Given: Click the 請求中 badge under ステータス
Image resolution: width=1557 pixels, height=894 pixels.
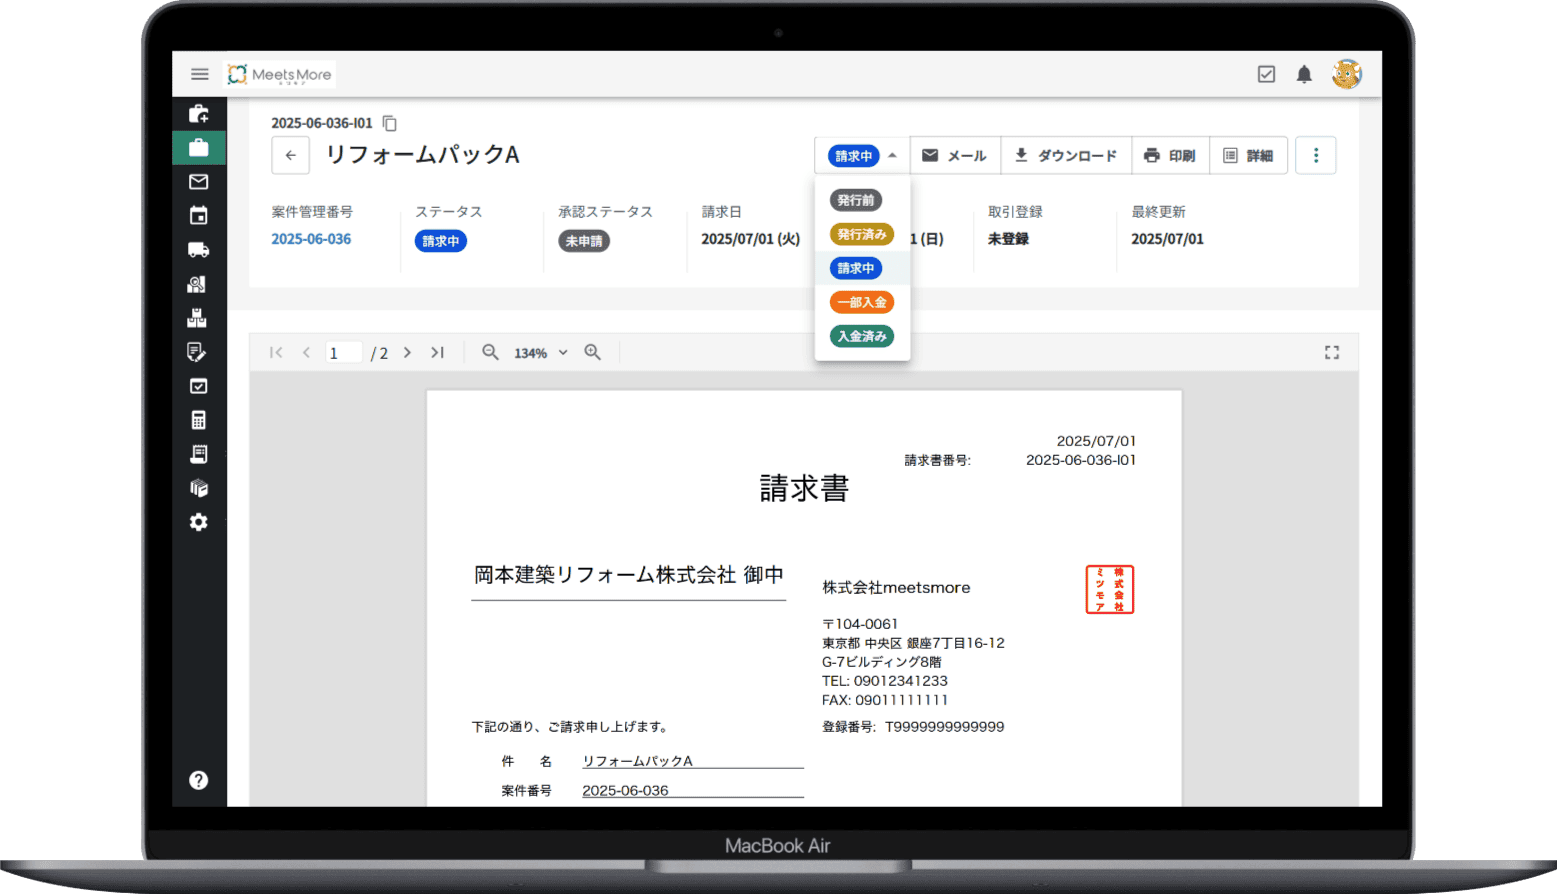Looking at the screenshot, I should click(x=441, y=241).
